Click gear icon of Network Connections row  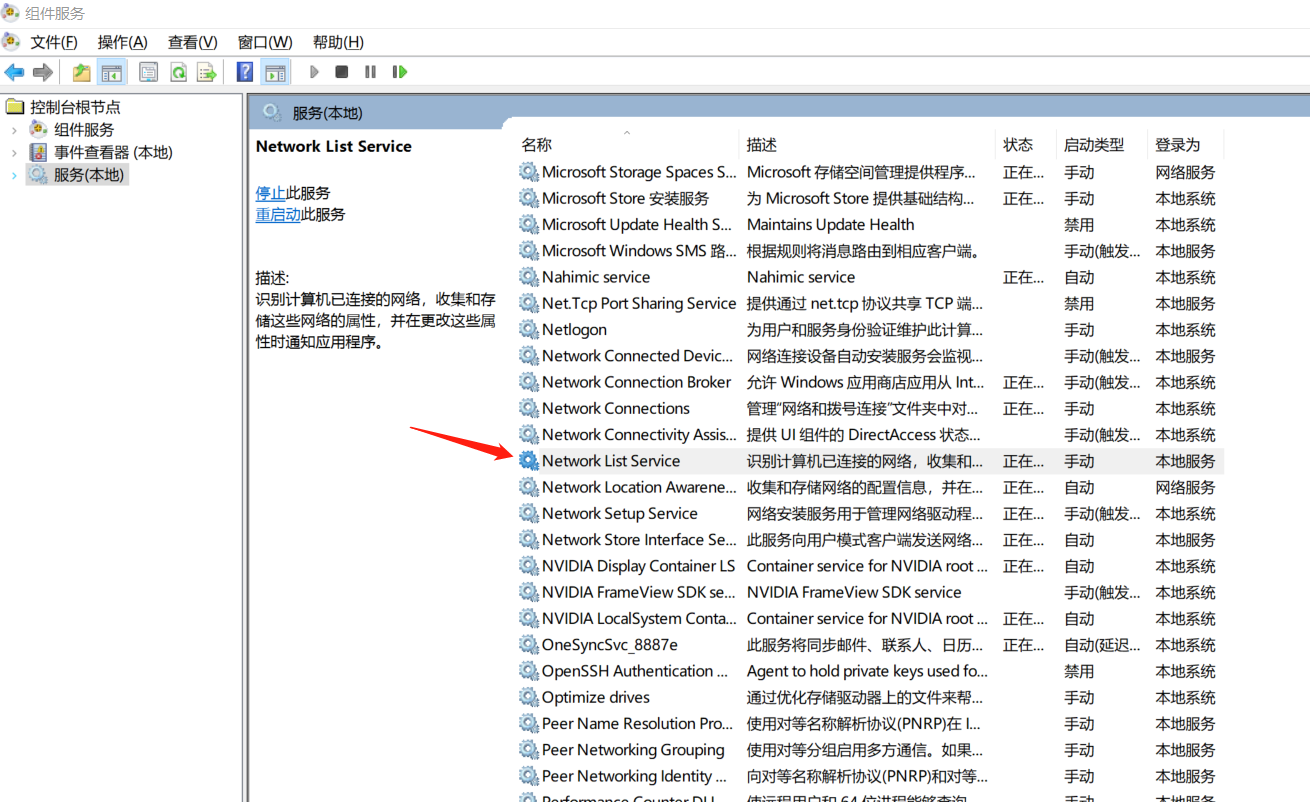click(x=528, y=408)
